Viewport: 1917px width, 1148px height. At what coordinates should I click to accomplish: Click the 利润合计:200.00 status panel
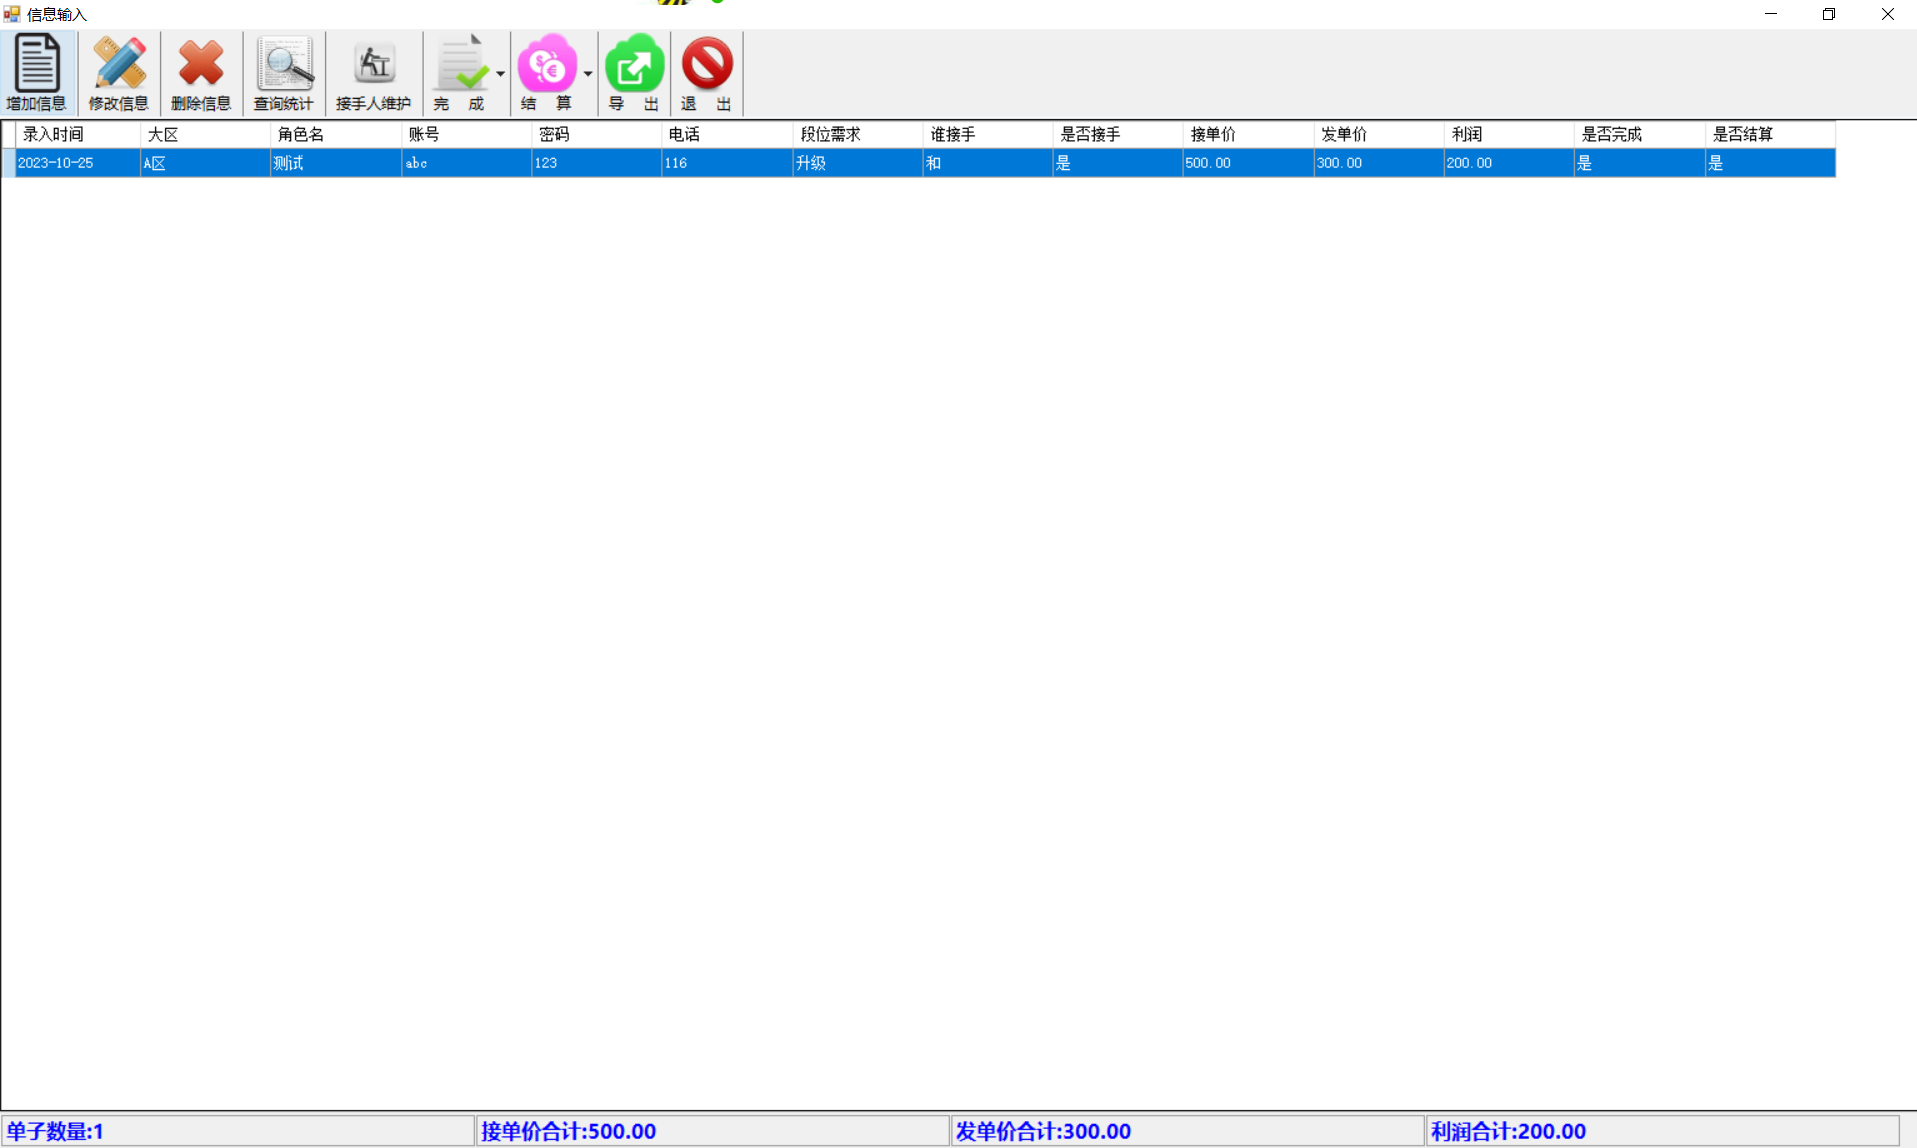pos(1662,1131)
